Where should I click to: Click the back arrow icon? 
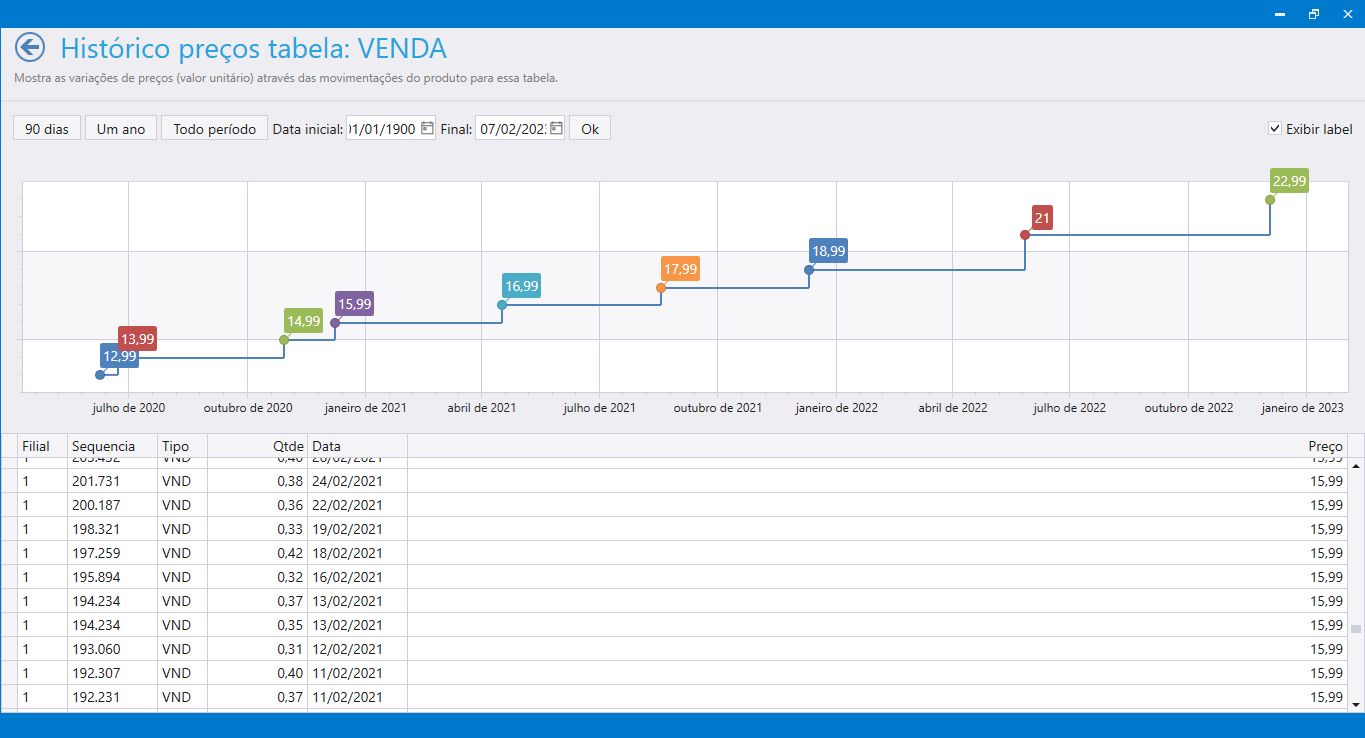click(x=30, y=48)
